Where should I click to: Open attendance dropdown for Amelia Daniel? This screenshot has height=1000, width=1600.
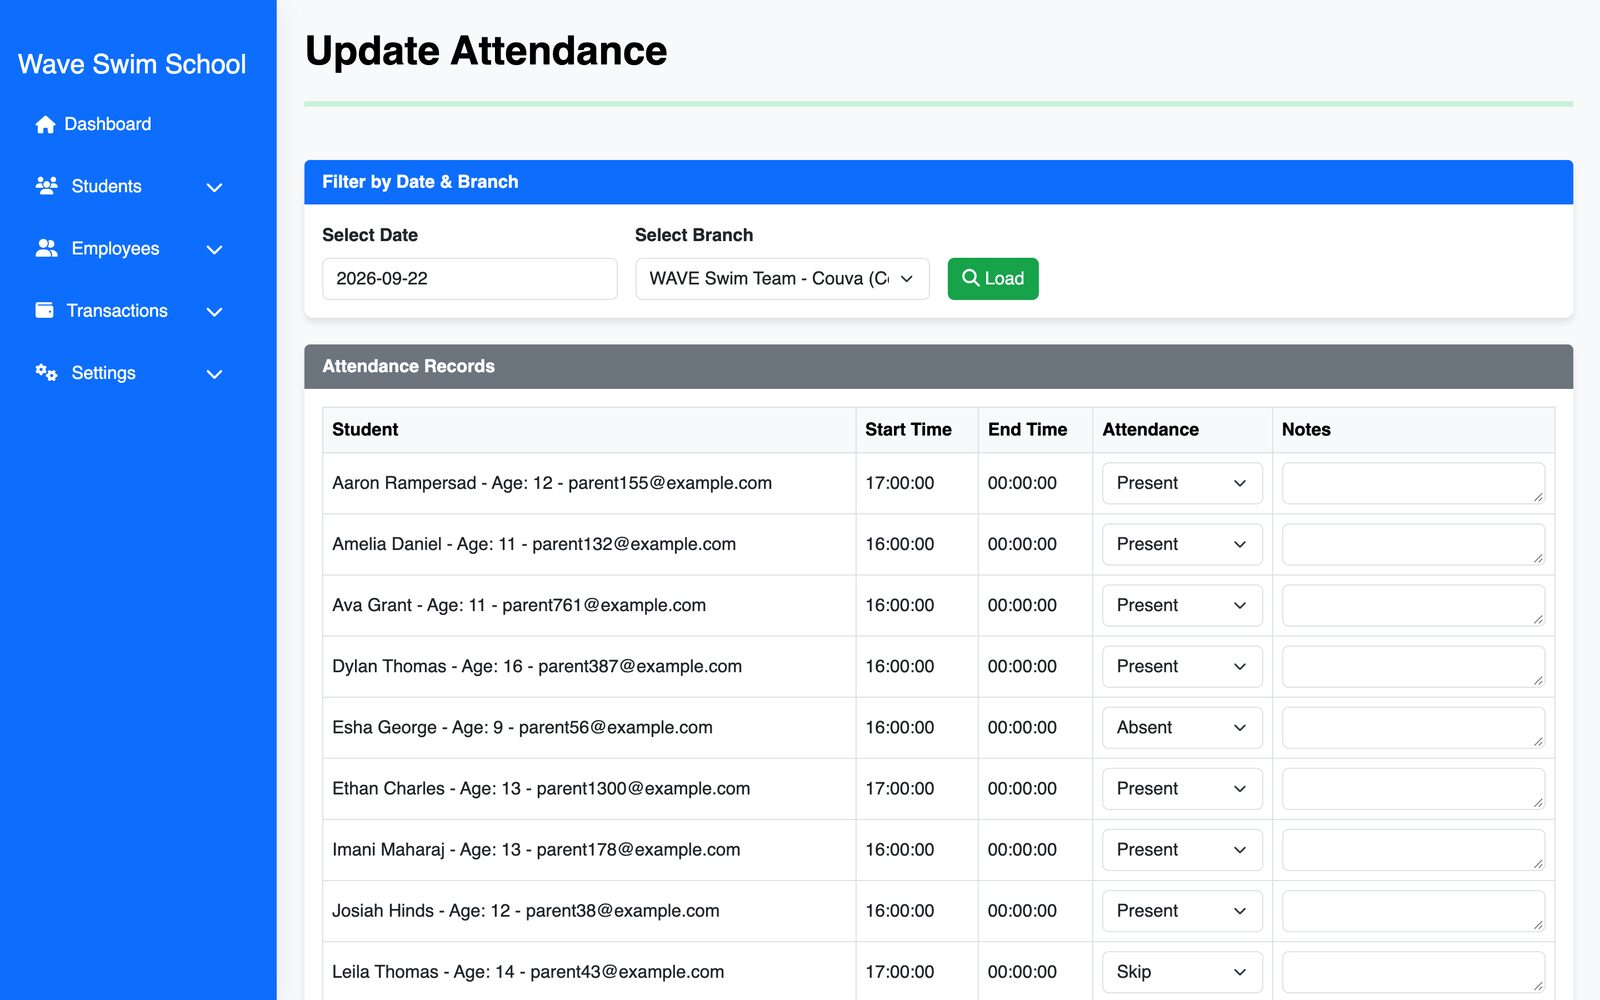pyautogui.click(x=1182, y=544)
